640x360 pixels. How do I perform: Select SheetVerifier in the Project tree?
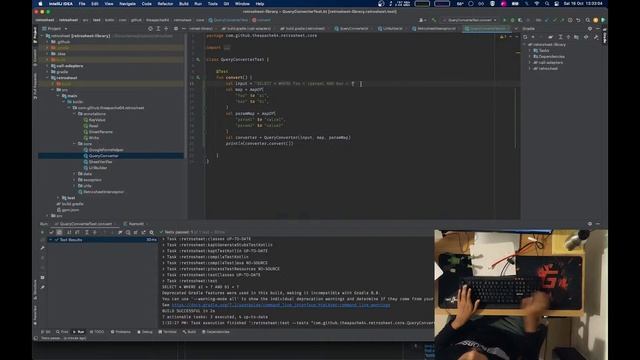click(x=100, y=162)
